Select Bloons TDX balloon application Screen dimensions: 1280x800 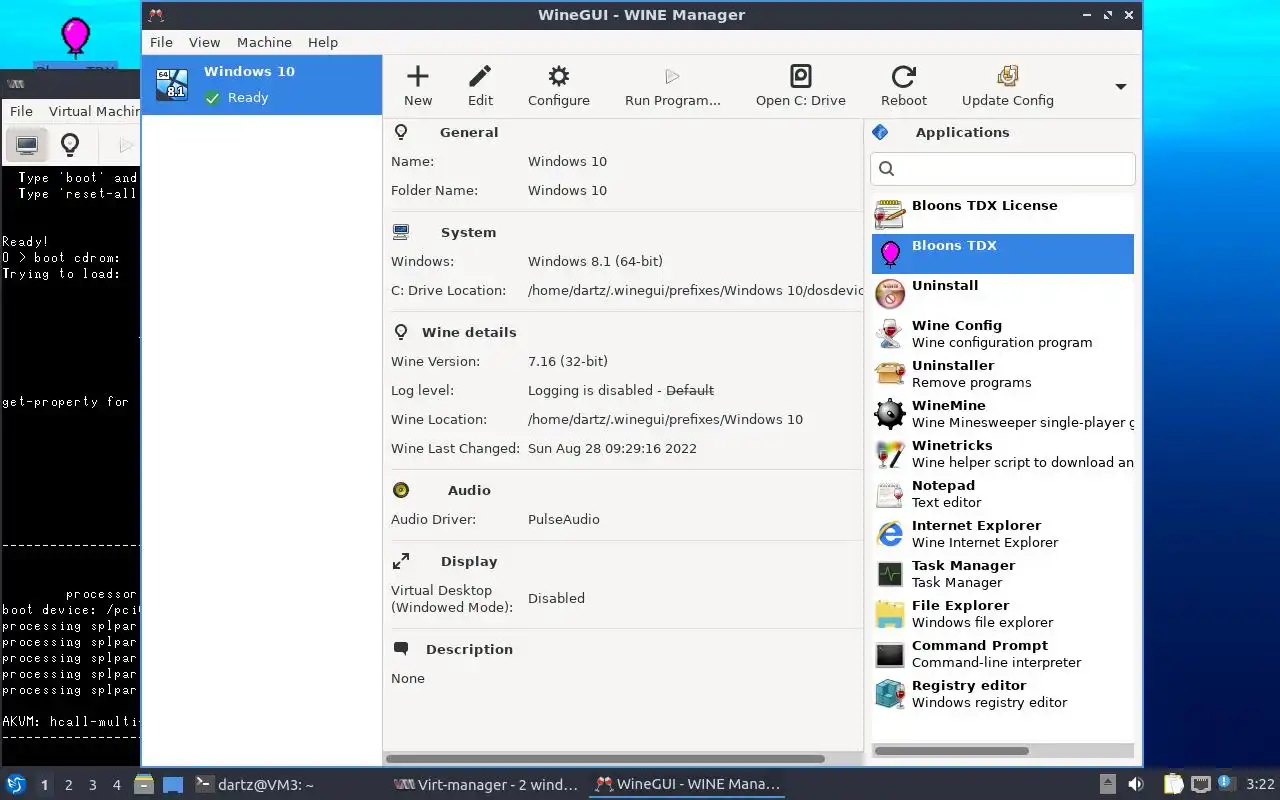1003,254
